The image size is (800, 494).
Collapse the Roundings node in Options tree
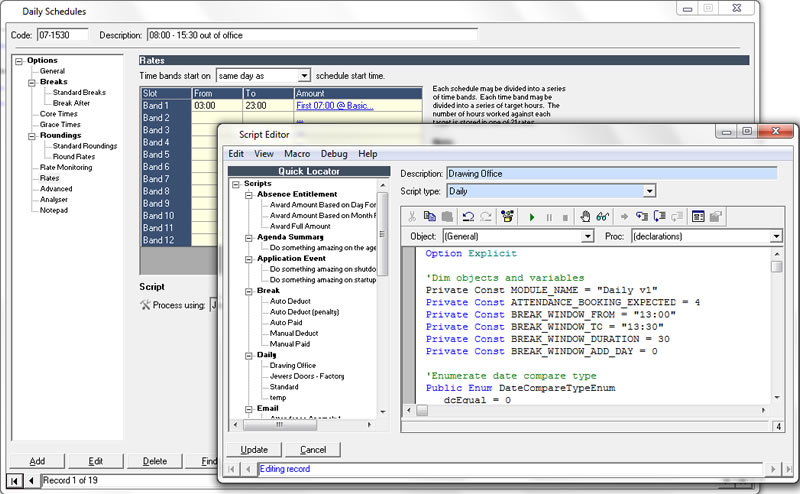tap(32, 135)
